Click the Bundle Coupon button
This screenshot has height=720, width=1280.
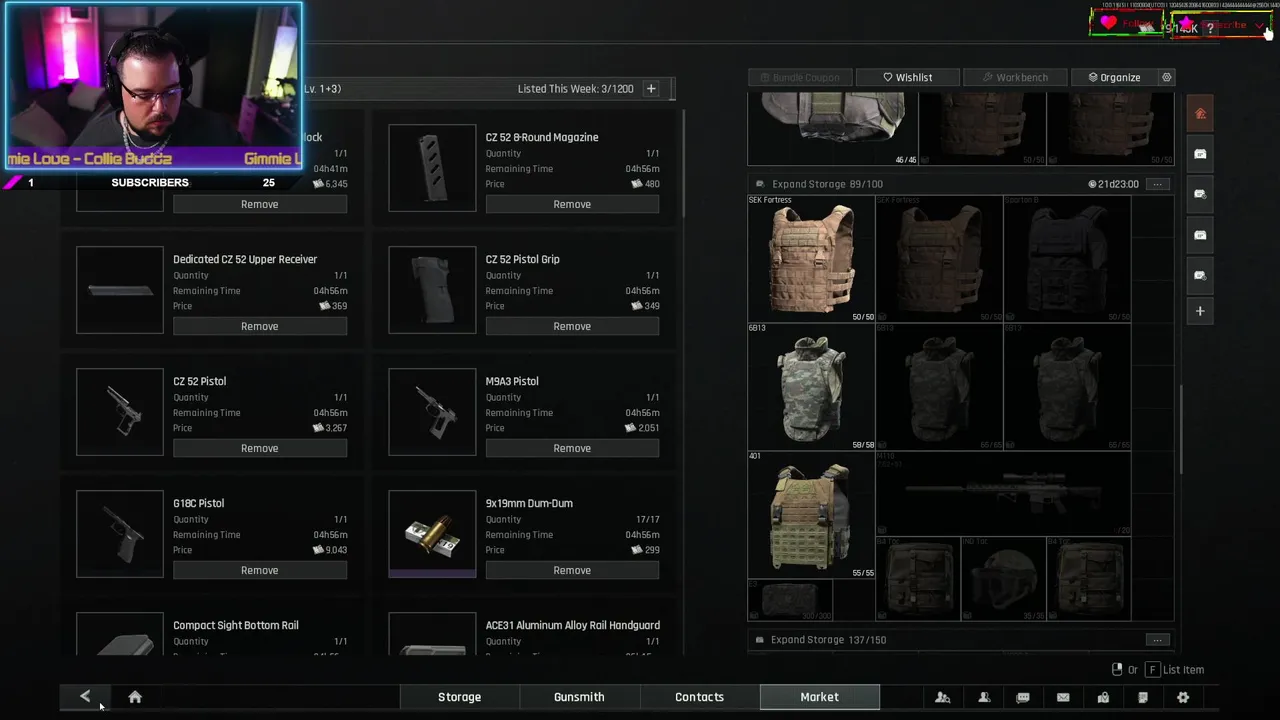(x=800, y=77)
